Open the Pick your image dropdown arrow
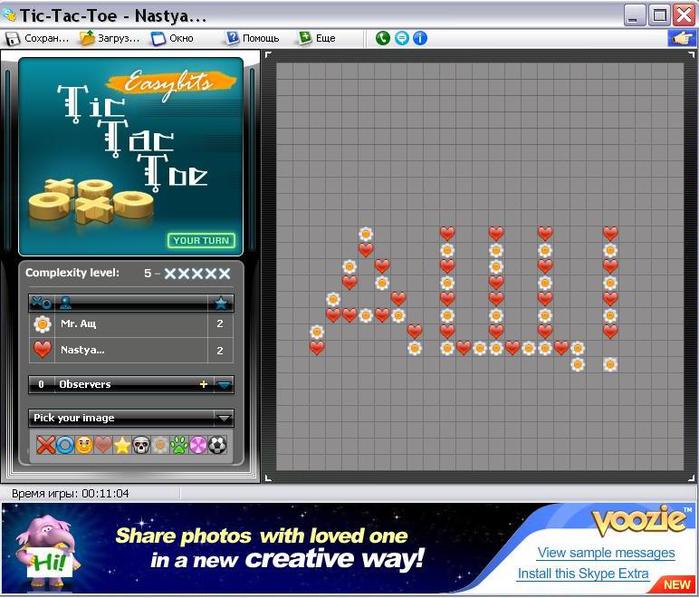699x598 pixels. [x=224, y=418]
